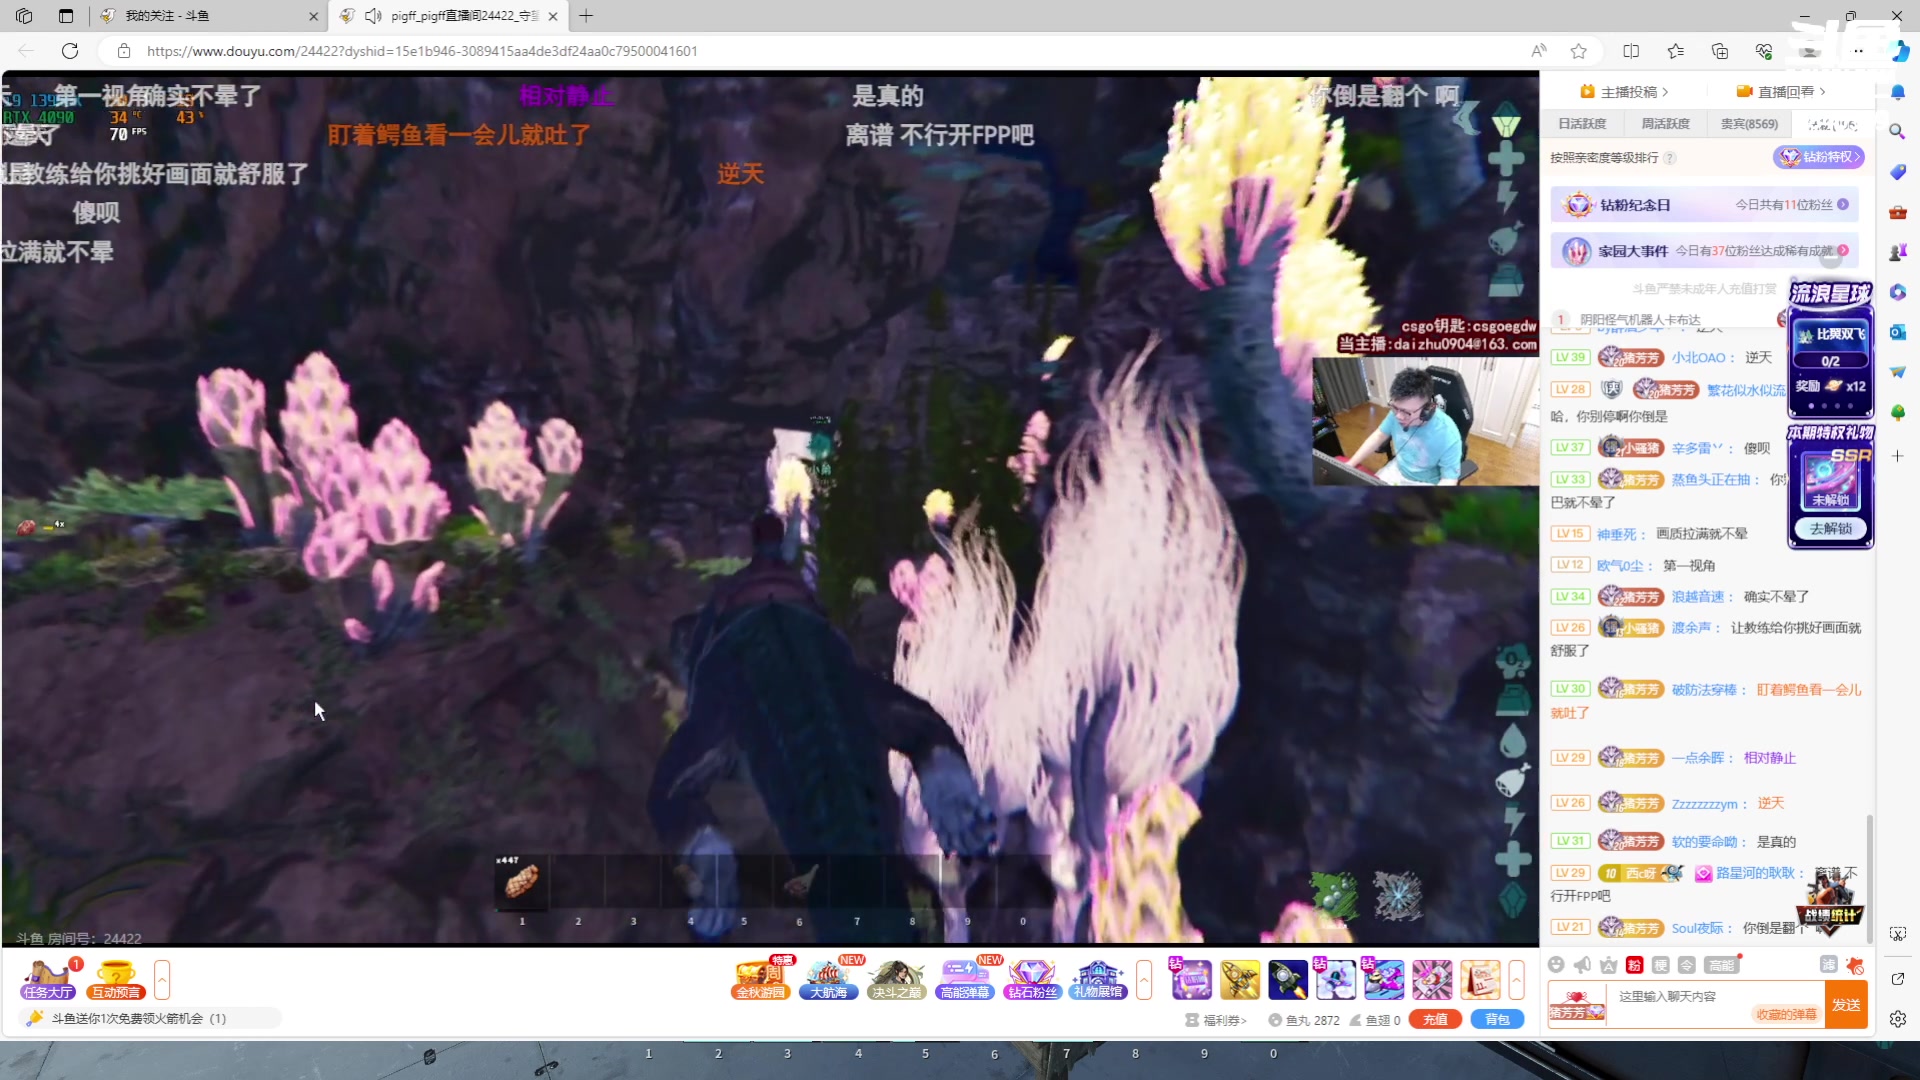Open Edge sidebar settings gear
This screenshot has height=1080, width=1920.
point(1898,1019)
